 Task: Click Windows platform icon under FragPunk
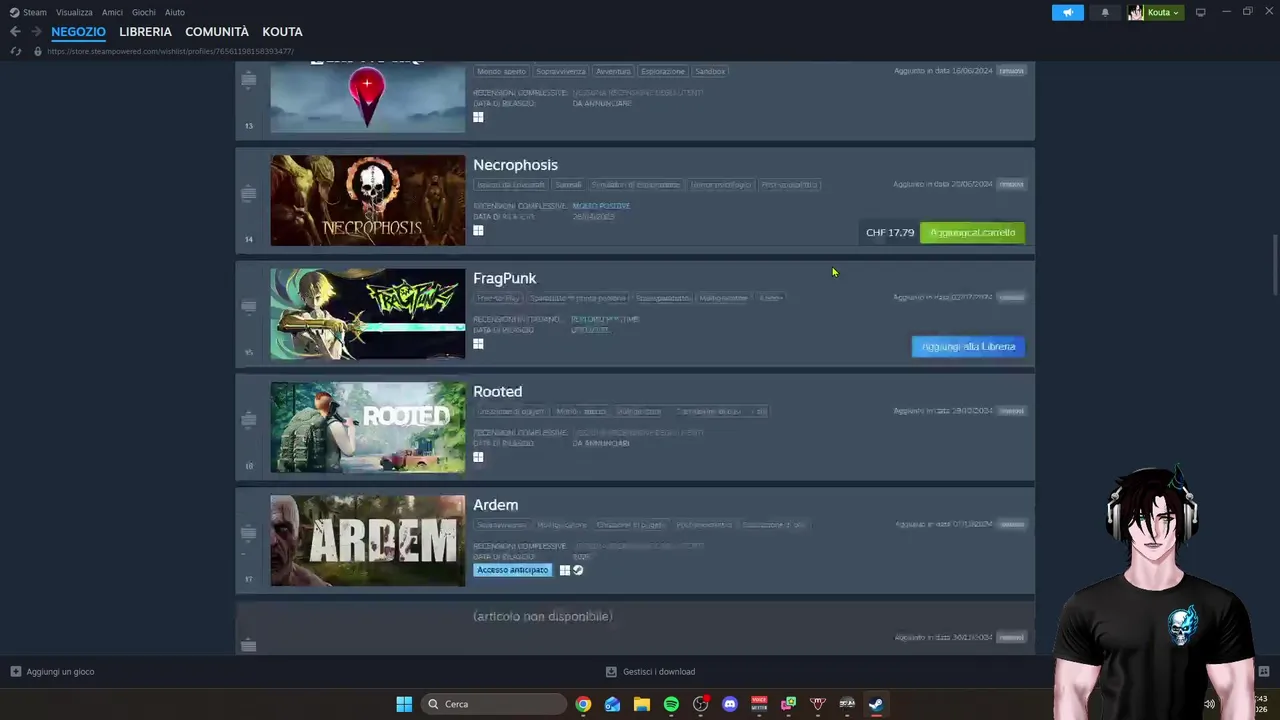pos(478,343)
